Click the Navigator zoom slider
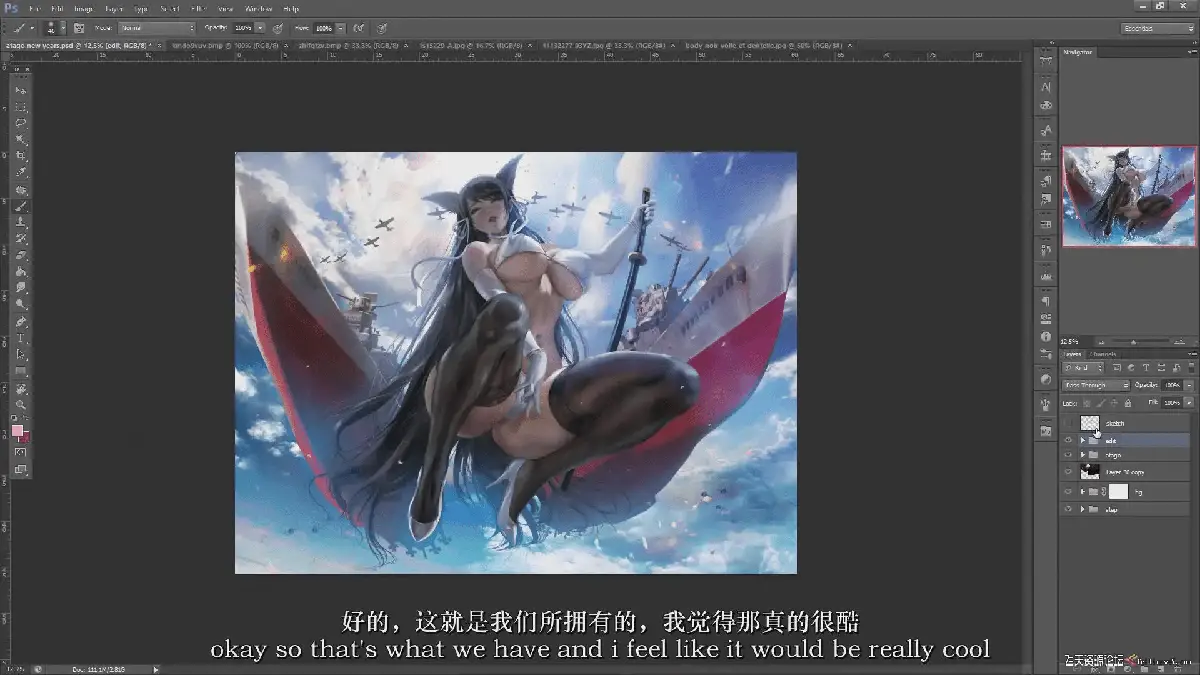The width and height of the screenshot is (1200, 675). click(x=1136, y=341)
